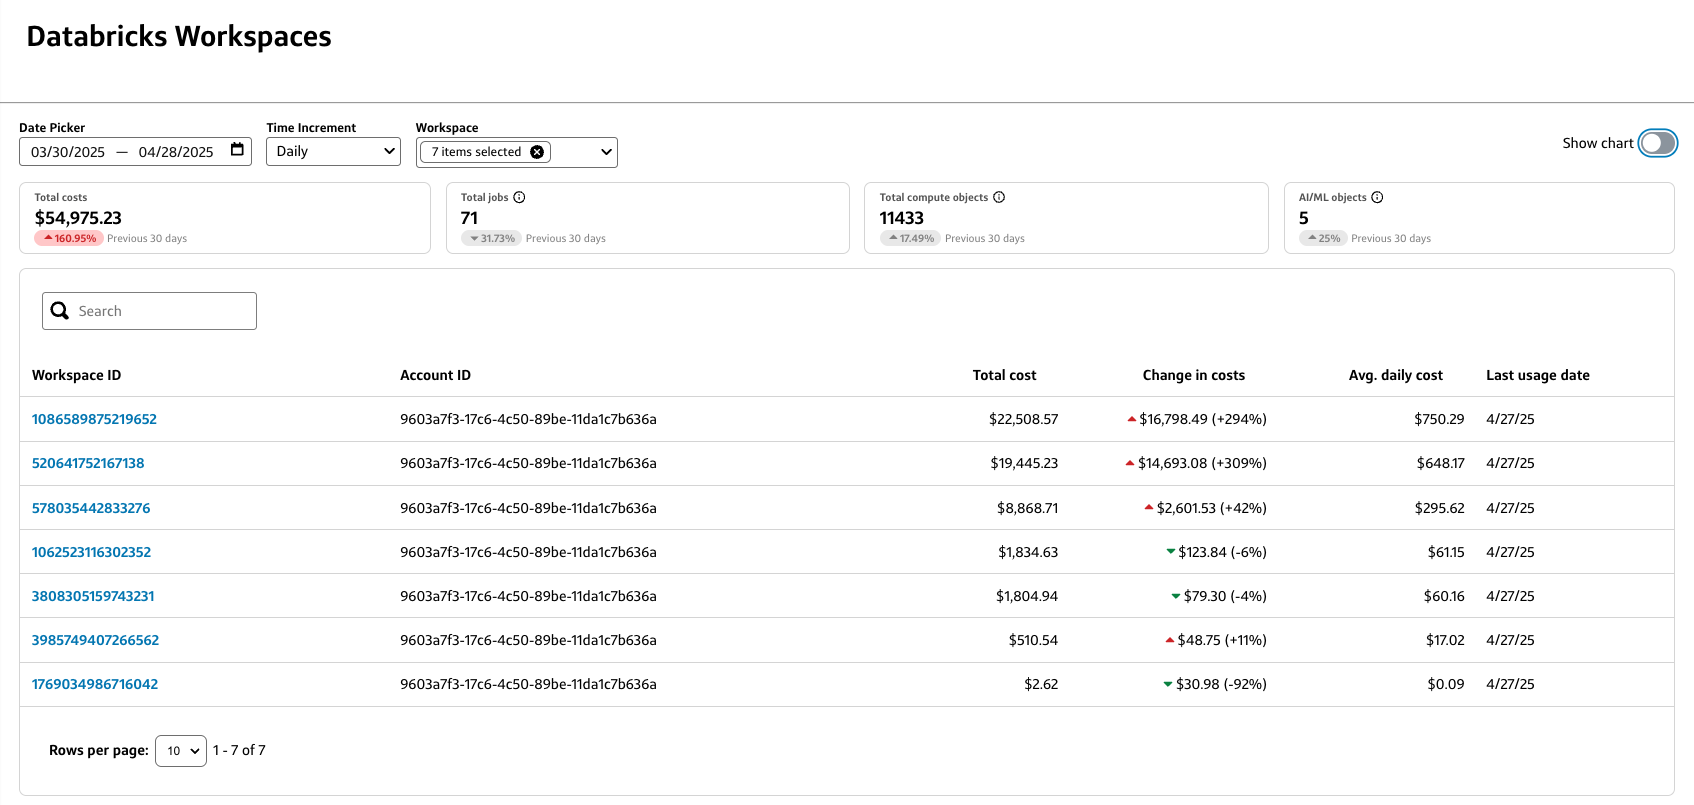Screen dimensions: 1694x805
Task: Click the 31.73% decrease badge in Total jobs
Action: click(491, 238)
